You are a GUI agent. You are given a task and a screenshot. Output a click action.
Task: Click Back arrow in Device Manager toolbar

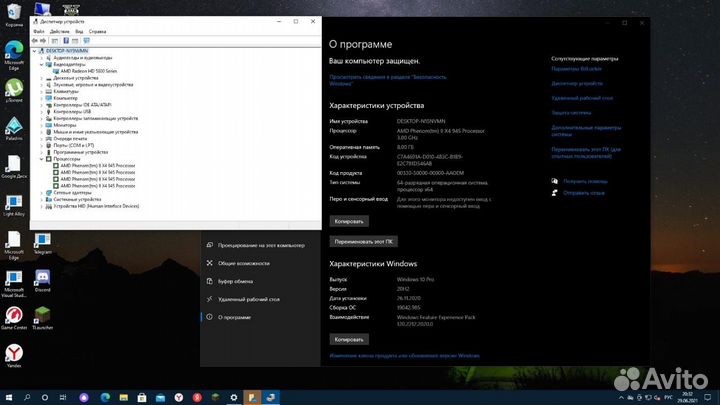[35, 41]
